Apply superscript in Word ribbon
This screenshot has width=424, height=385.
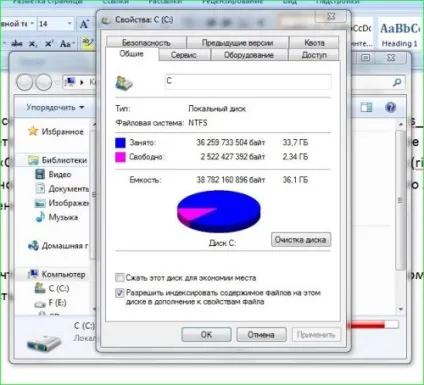[x=49, y=44]
